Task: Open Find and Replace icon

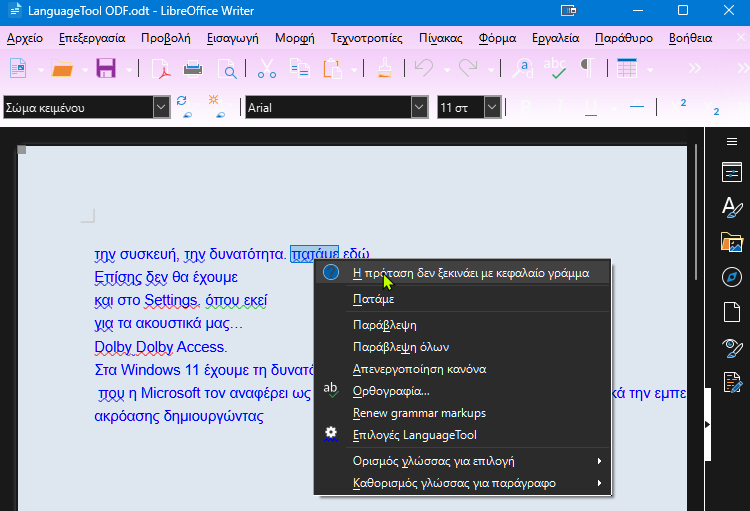Action: tap(523, 68)
